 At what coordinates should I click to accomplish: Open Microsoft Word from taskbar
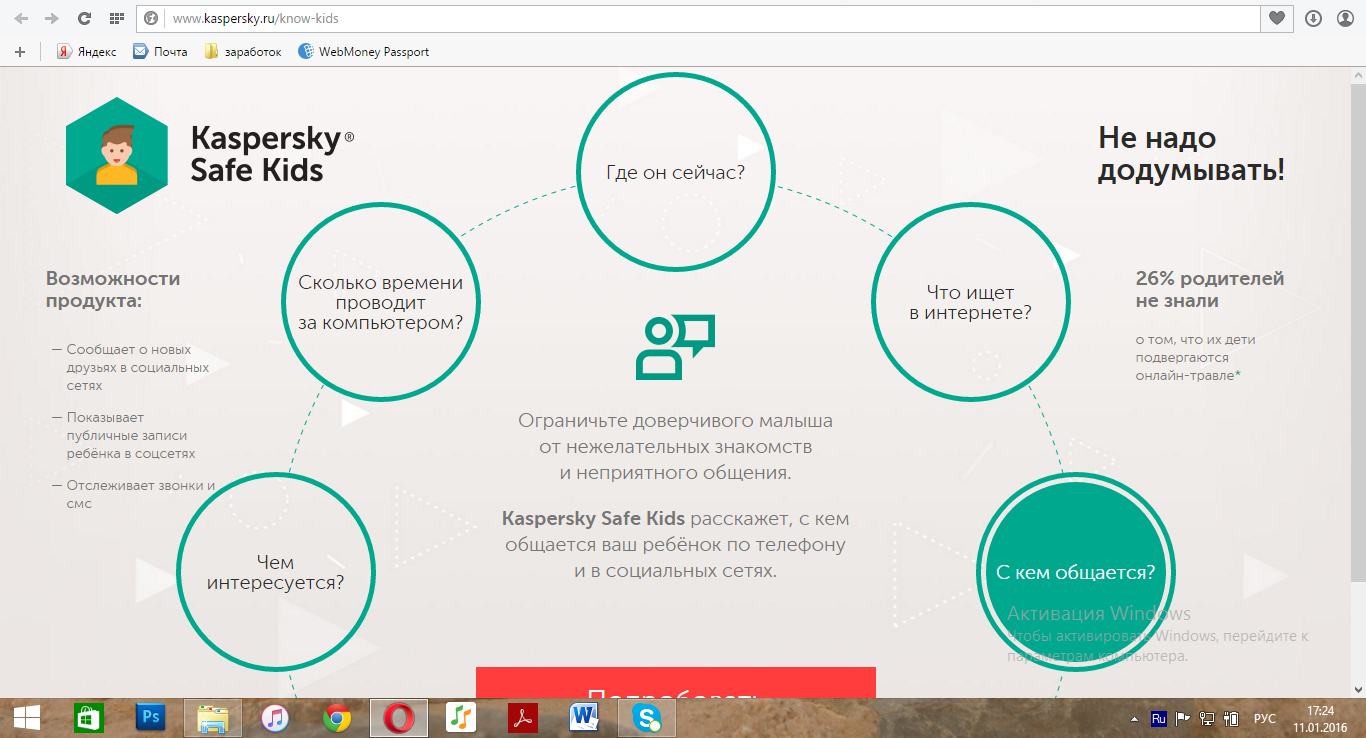point(585,717)
